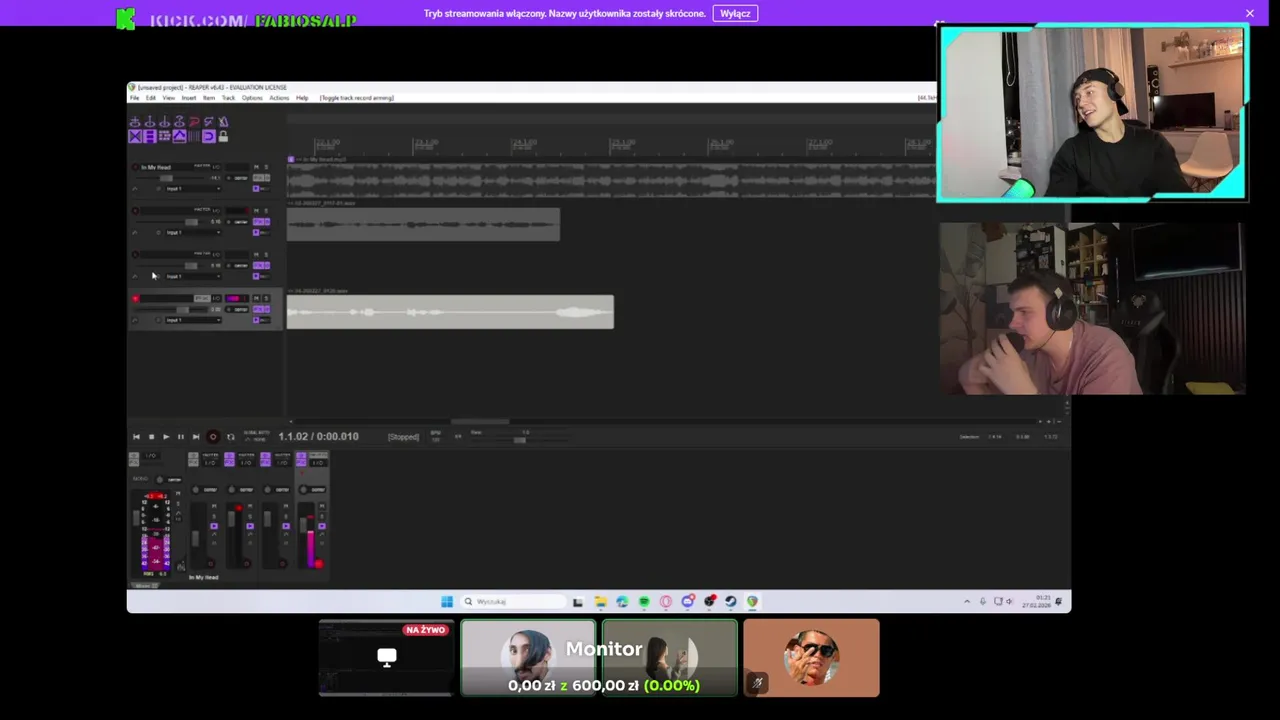The width and height of the screenshot is (1280, 720).
Task: Open the Insert menu
Action: (188, 98)
